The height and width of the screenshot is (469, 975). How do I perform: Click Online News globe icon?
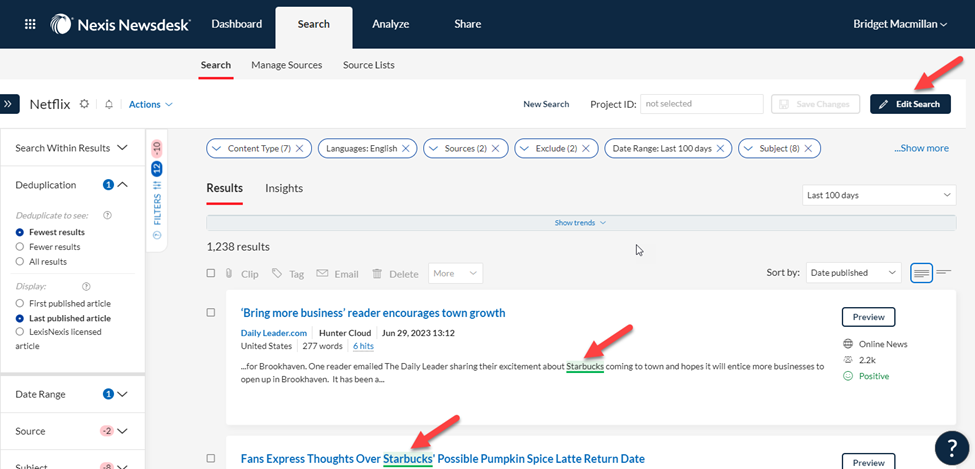[x=848, y=344]
